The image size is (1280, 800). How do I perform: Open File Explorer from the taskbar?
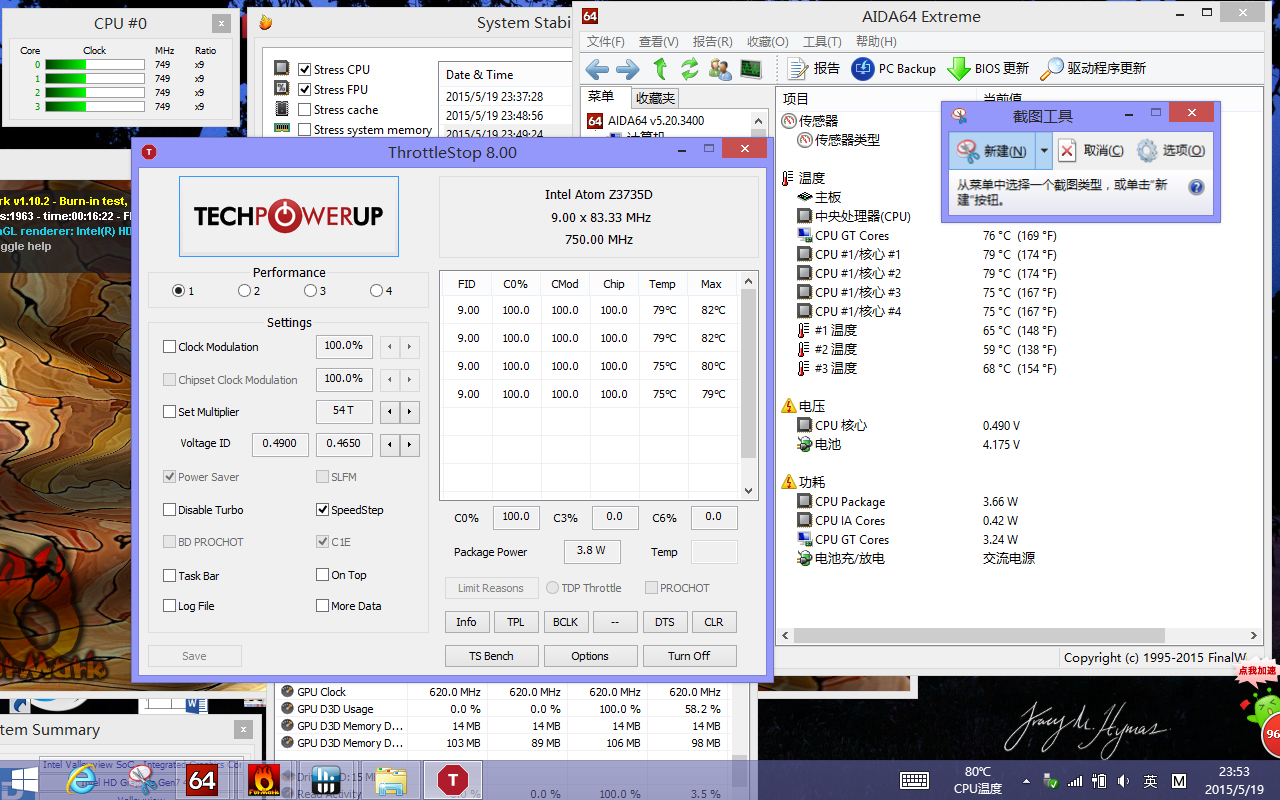pos(391,780)
